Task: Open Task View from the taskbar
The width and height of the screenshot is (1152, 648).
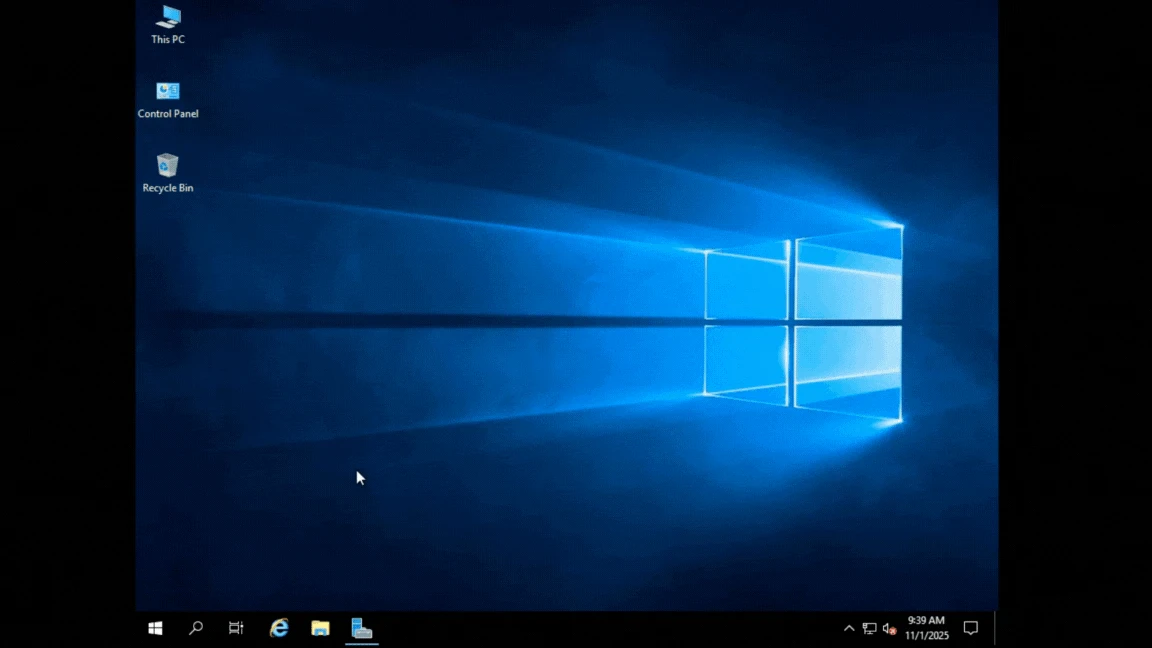Action: [x=236, y=628]
